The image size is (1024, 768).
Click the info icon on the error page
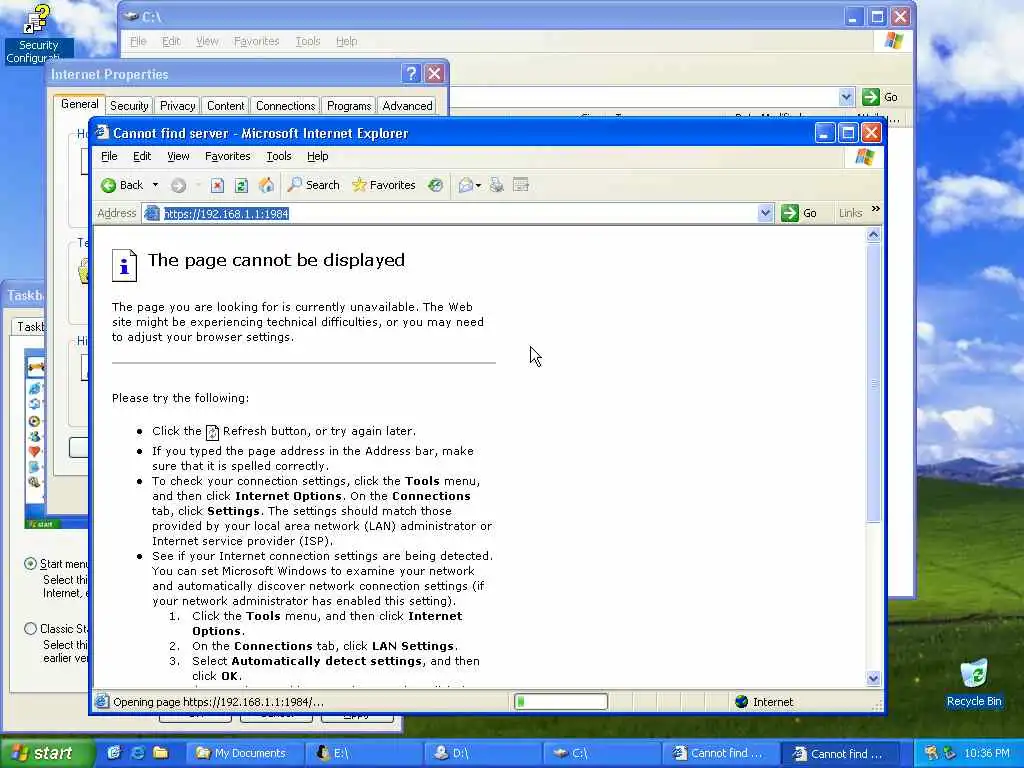coord(124,265)
